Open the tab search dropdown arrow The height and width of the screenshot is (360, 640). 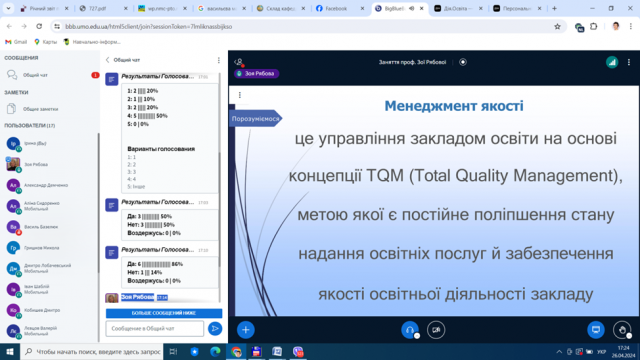[8, 9]
